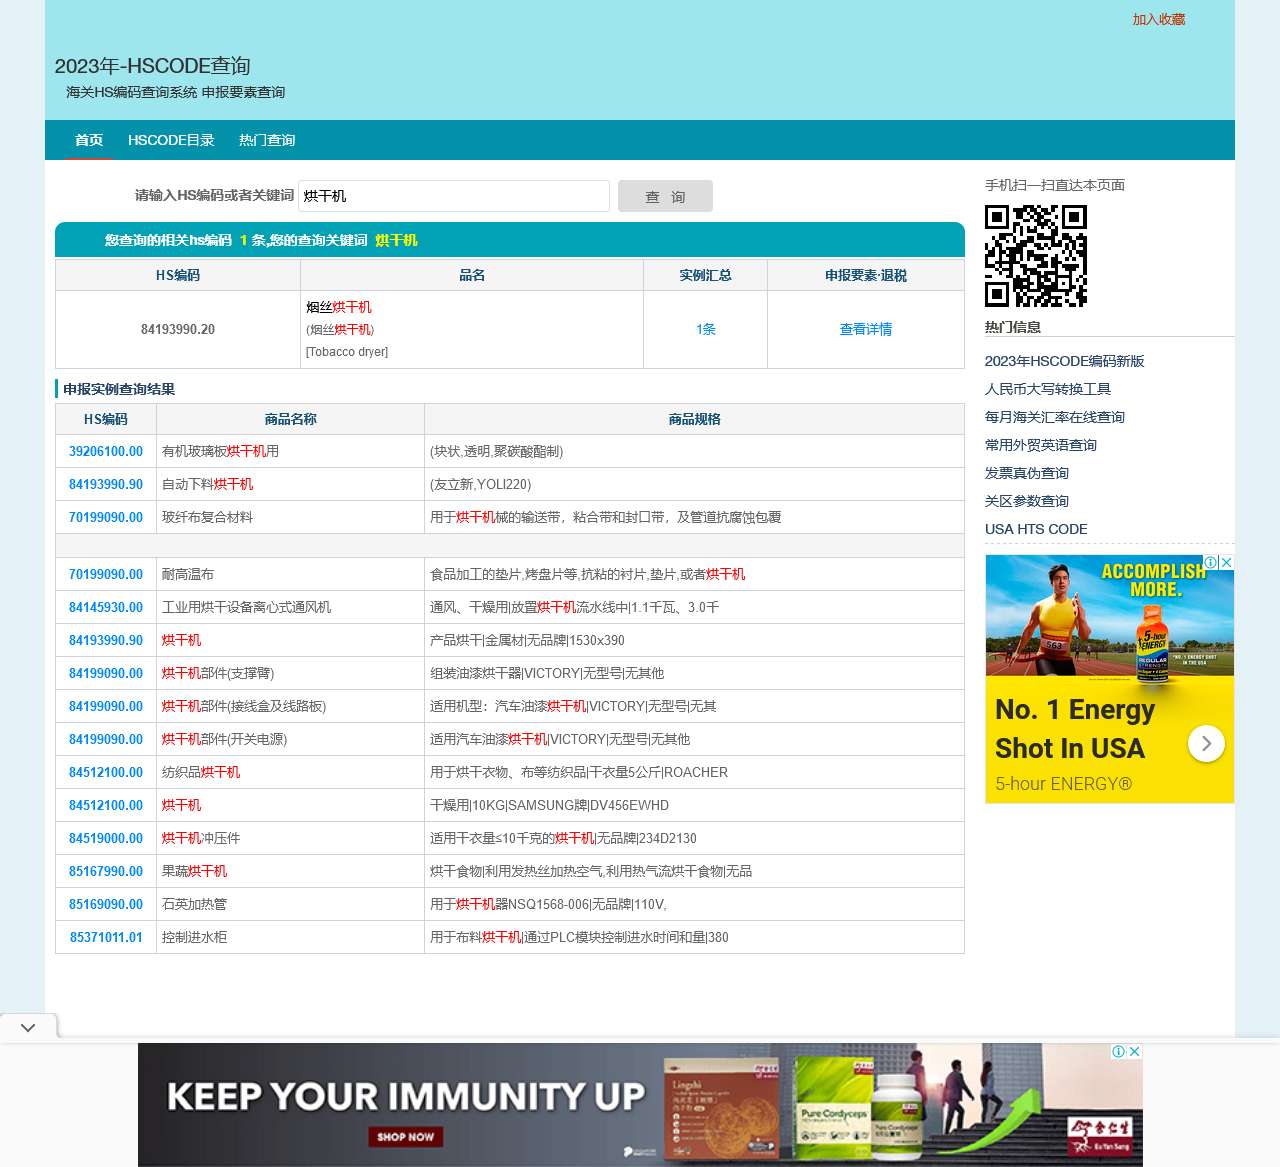This screenshot has height=1167, width=1280.
Task: Open the HSCODE目录 tab
Action: [171, 140]
